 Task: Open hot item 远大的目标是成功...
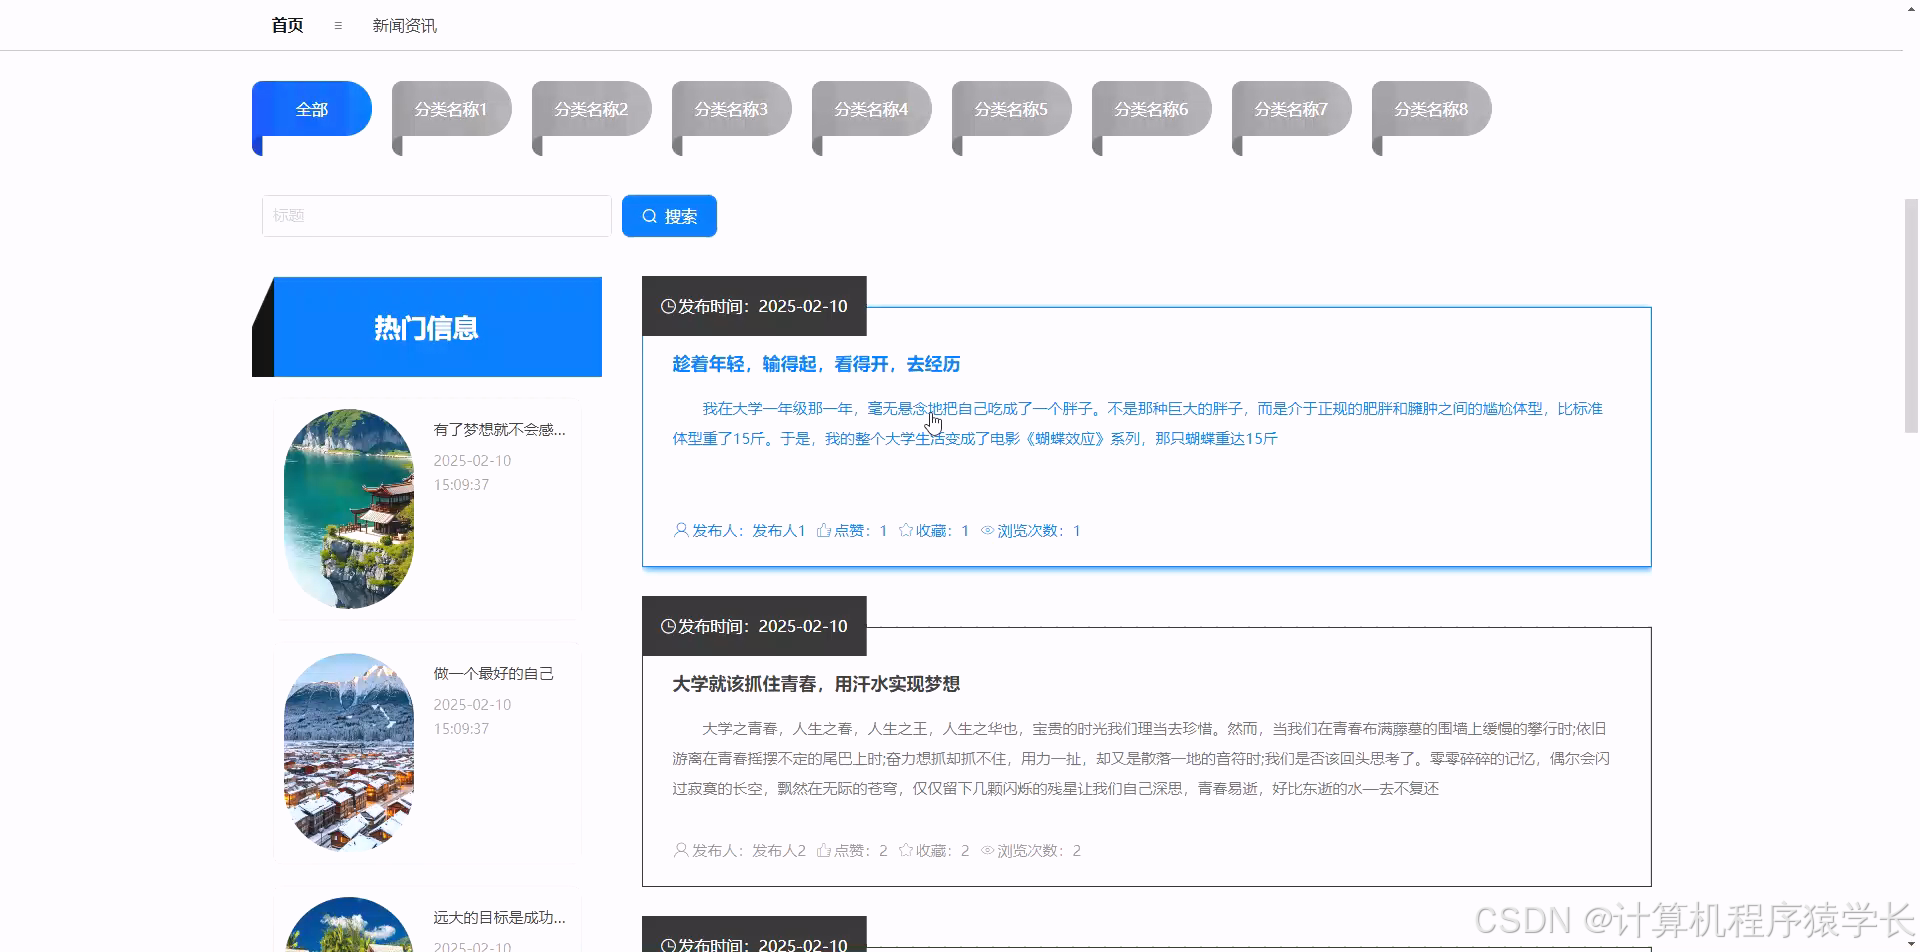point(499,917)
